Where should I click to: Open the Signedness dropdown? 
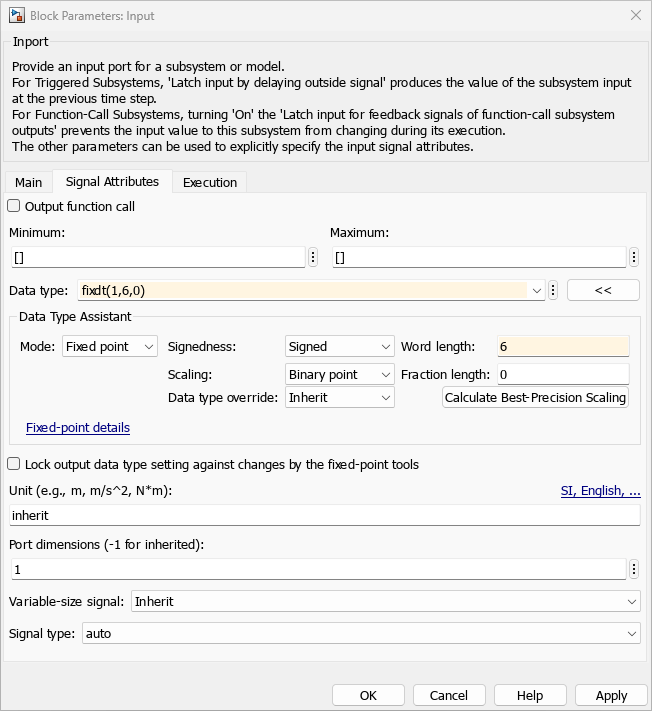point(339,347)
